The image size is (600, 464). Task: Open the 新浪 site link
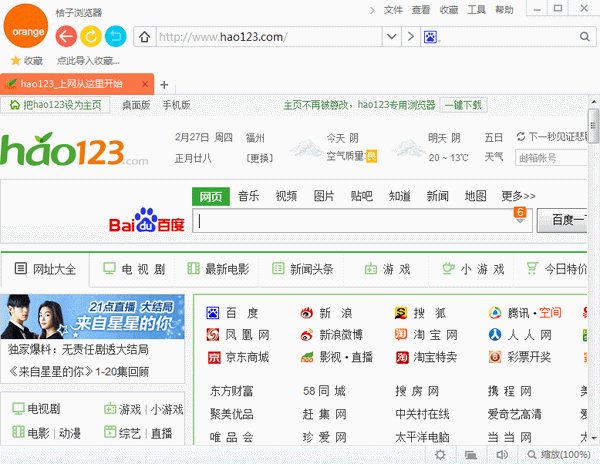pyautogui.click(x=326, y=313)
